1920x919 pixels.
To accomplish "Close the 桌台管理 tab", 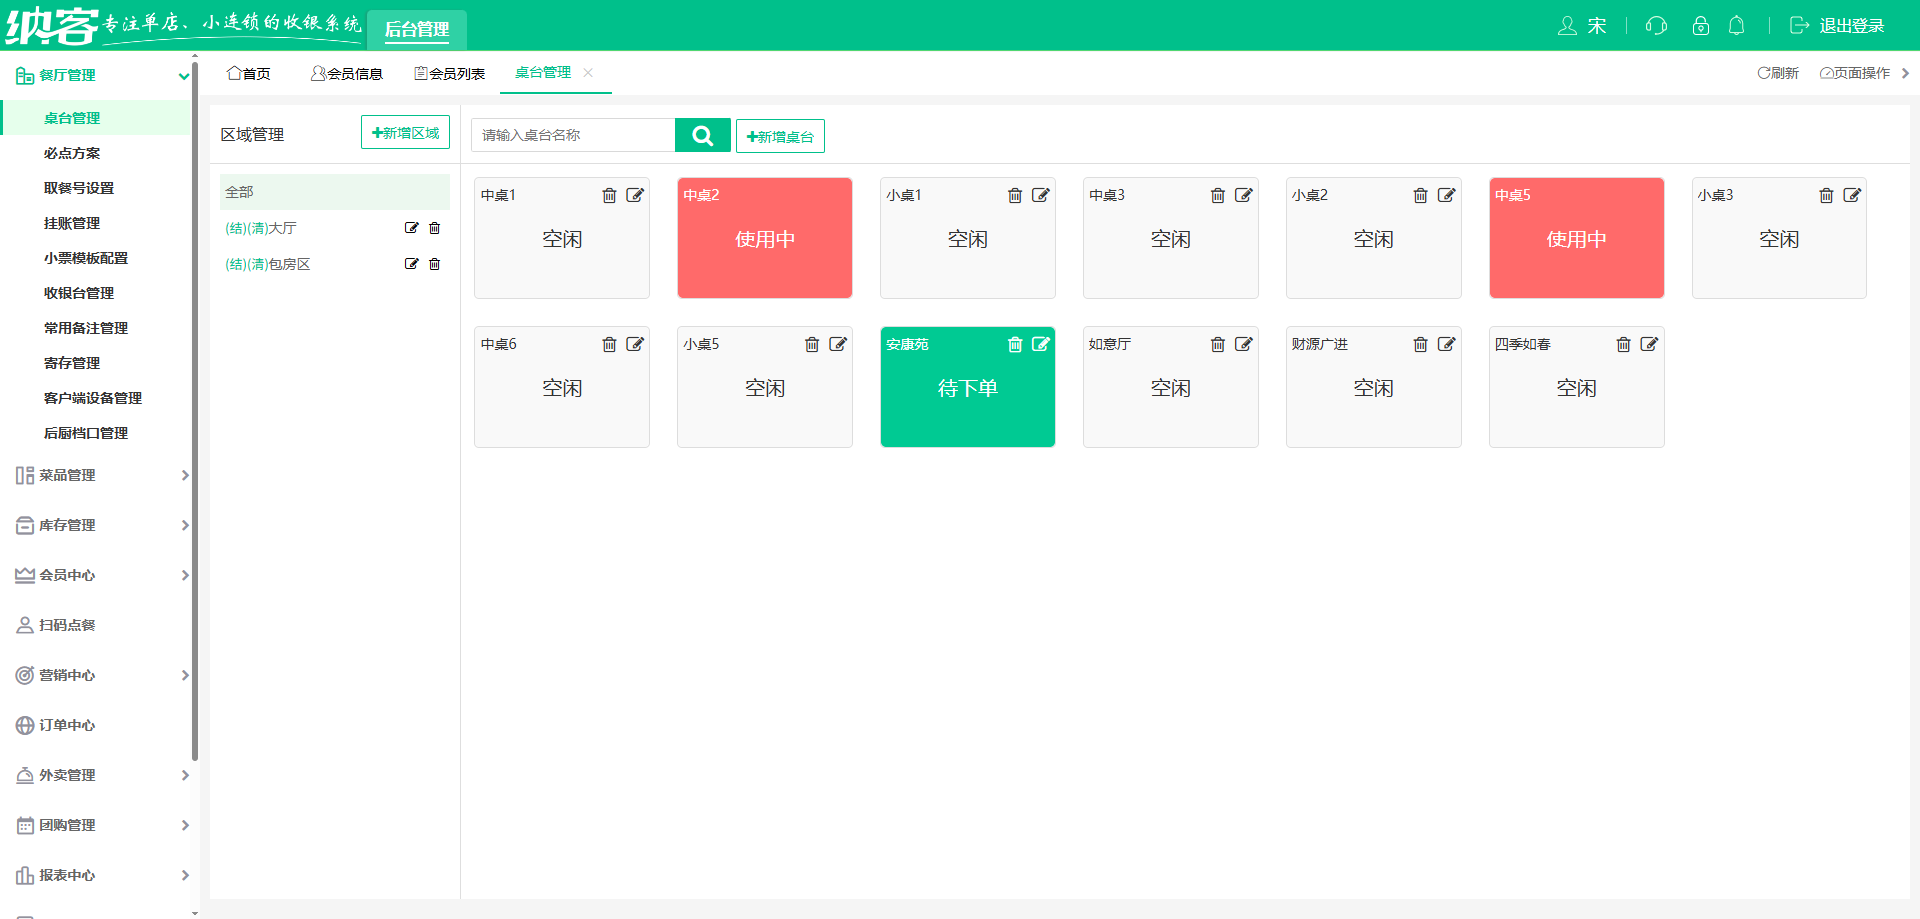I will click(588, 73).
